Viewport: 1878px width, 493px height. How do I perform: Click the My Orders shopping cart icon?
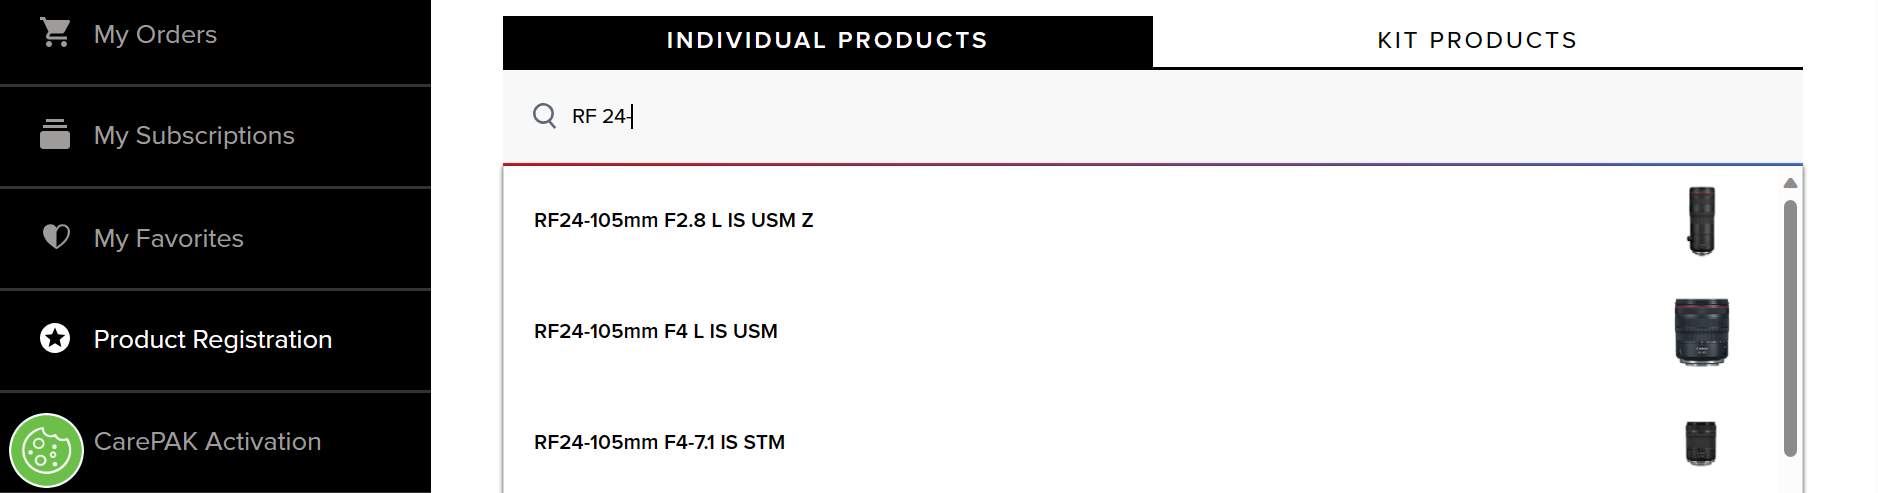55,33
